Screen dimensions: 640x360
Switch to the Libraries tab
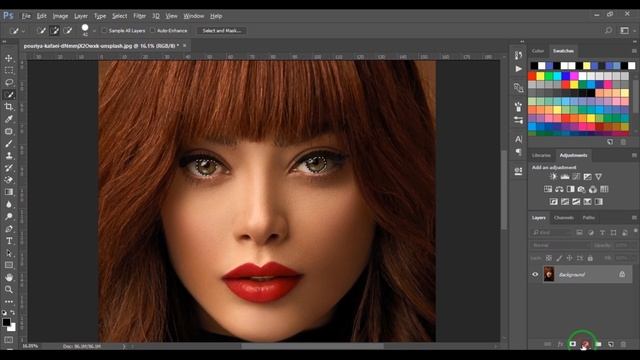click(541, 155)
